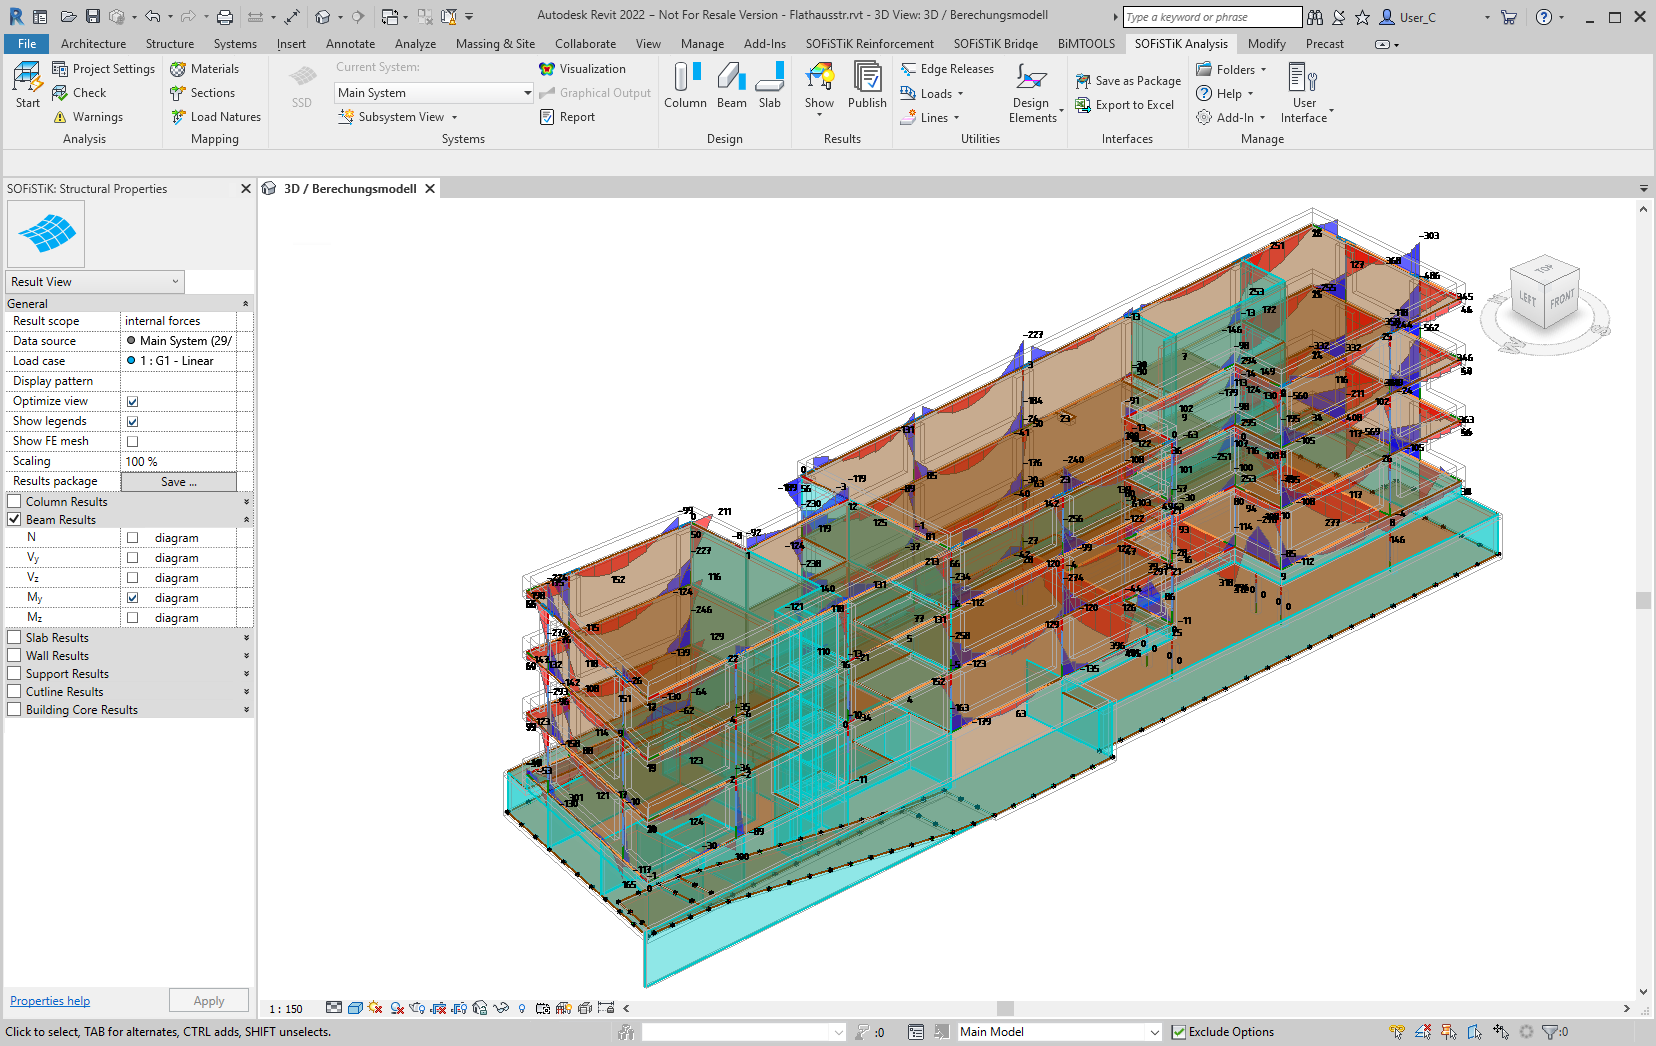This screenshot has height=1046, width=1656.
Task: Click the Save results package button
Action: 178,482
